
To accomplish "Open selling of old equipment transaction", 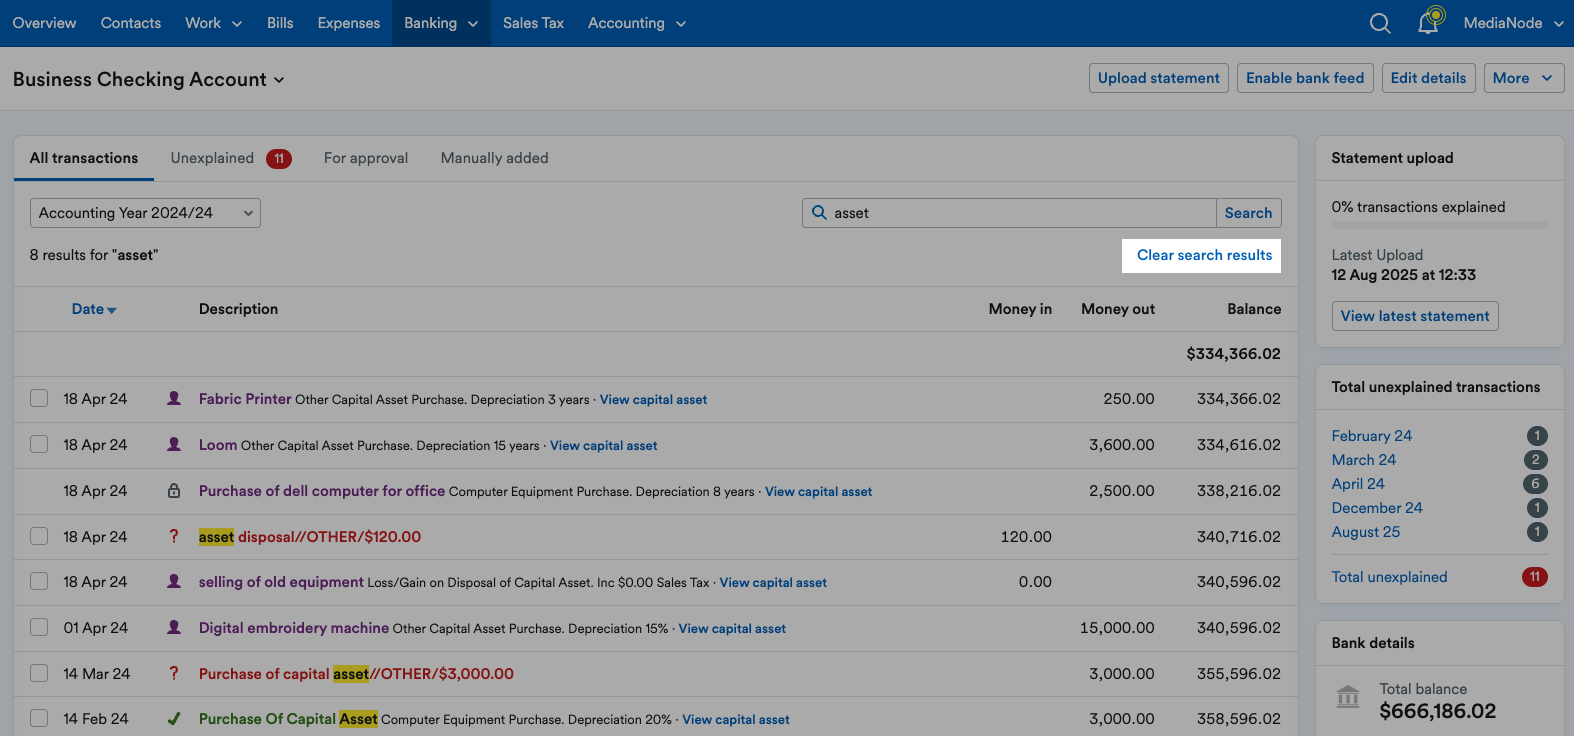I will [x=281, y=581].
